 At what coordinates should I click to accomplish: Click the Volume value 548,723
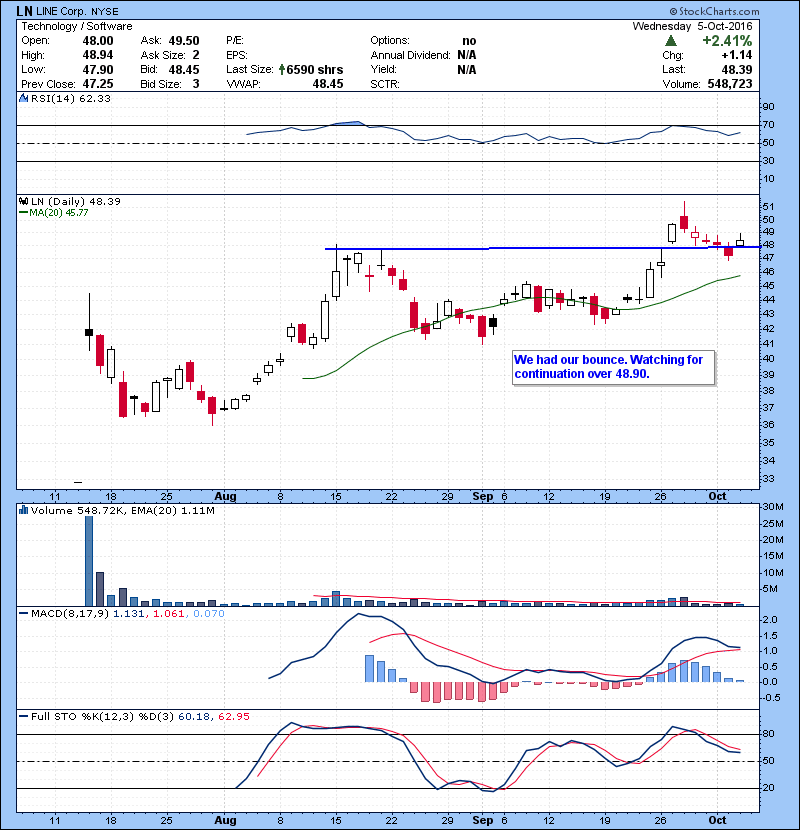[730, 84]
